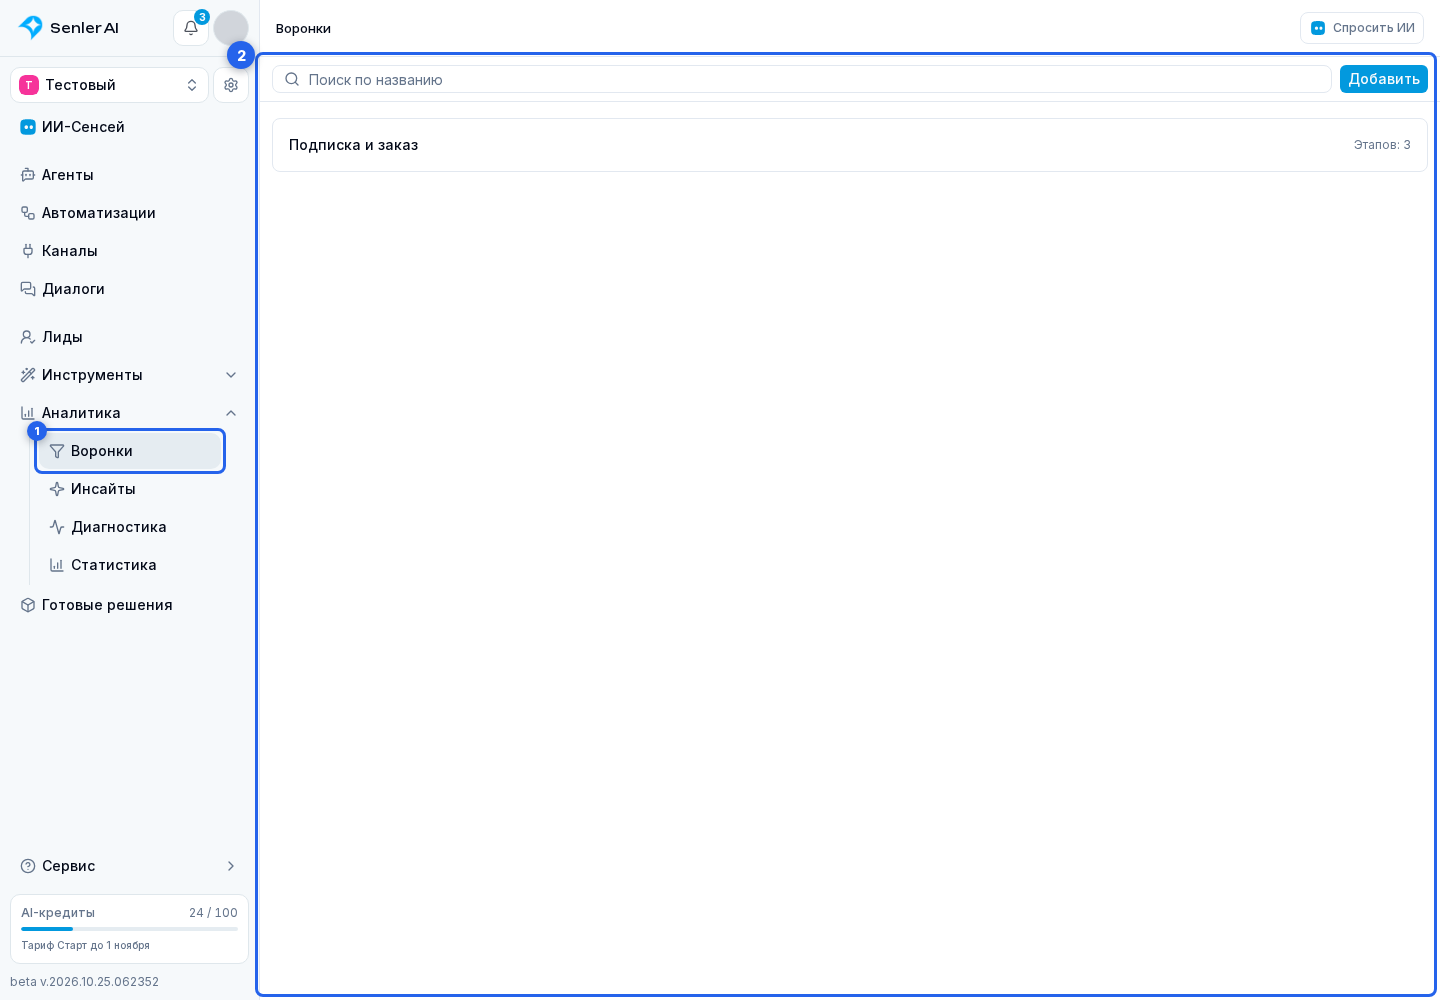Viewport: 1440px width, 1000px height.
Task: Open Готовые решения
Action: [x=129, y=605]
